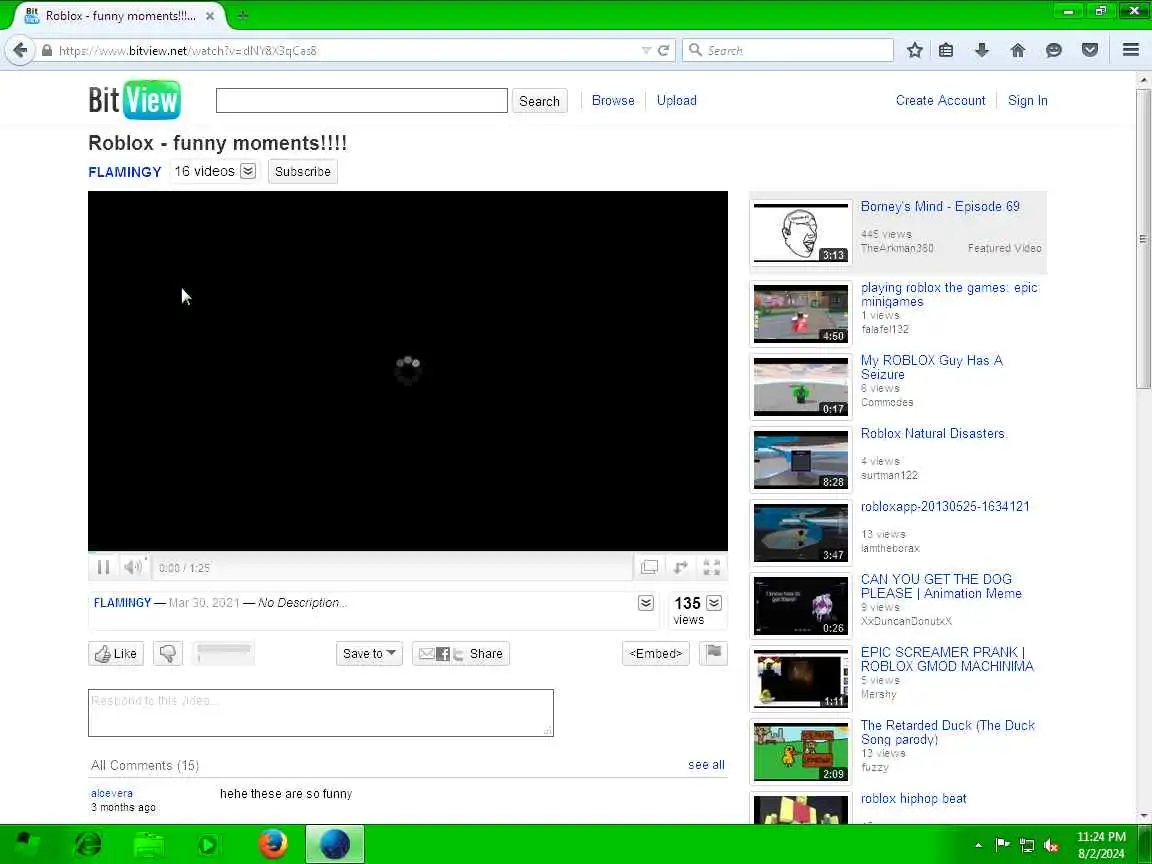Open the downloads arrow icon

(982, 50)
